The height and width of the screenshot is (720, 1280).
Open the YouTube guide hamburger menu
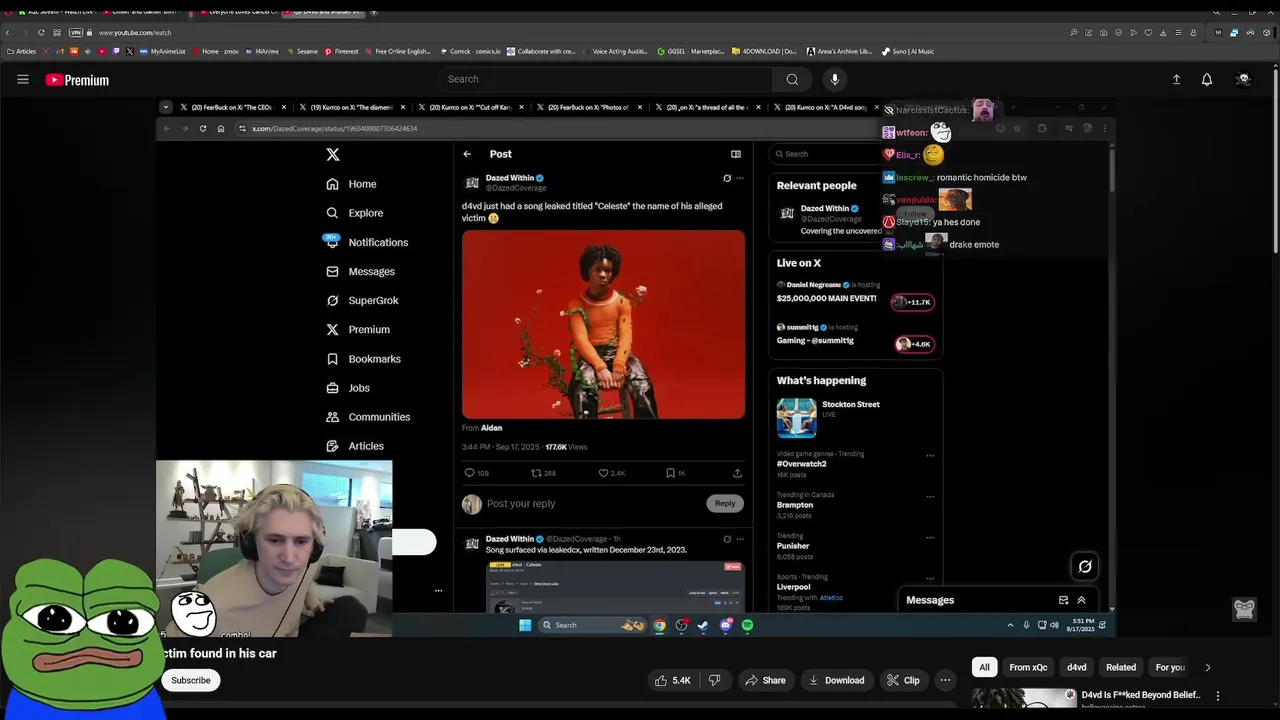pyautogui.click(x=23, y=80)
